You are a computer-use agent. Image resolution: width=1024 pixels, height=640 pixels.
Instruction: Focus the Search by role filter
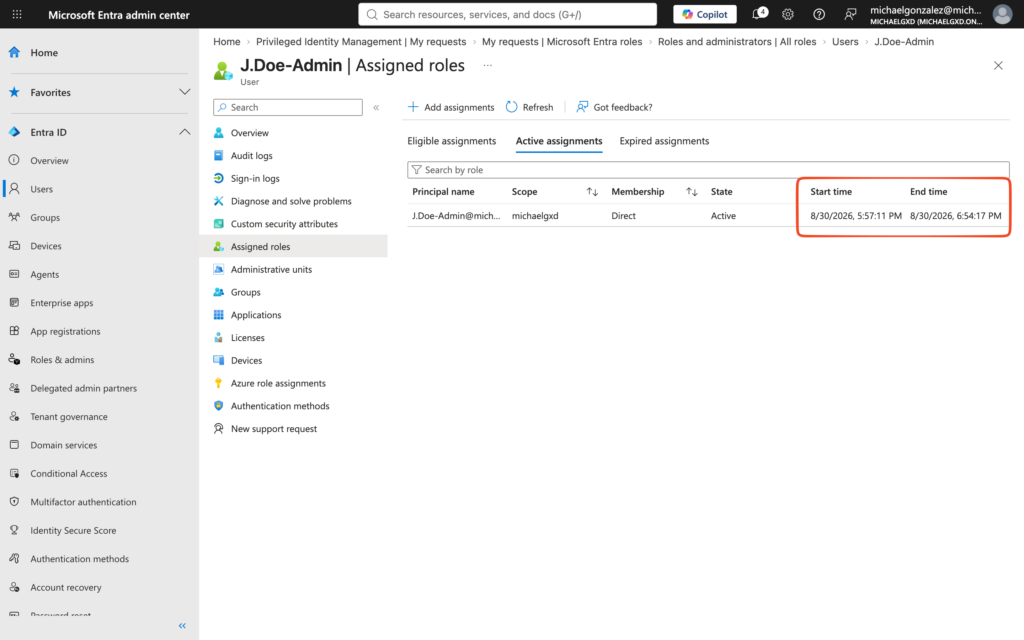tap(708, 170)
